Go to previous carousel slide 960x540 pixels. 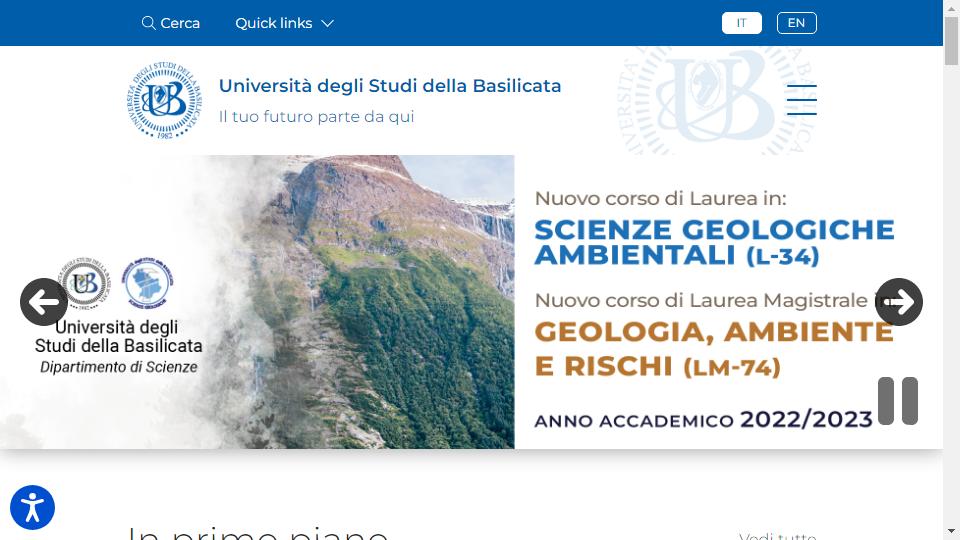click(x=43, y=302)
